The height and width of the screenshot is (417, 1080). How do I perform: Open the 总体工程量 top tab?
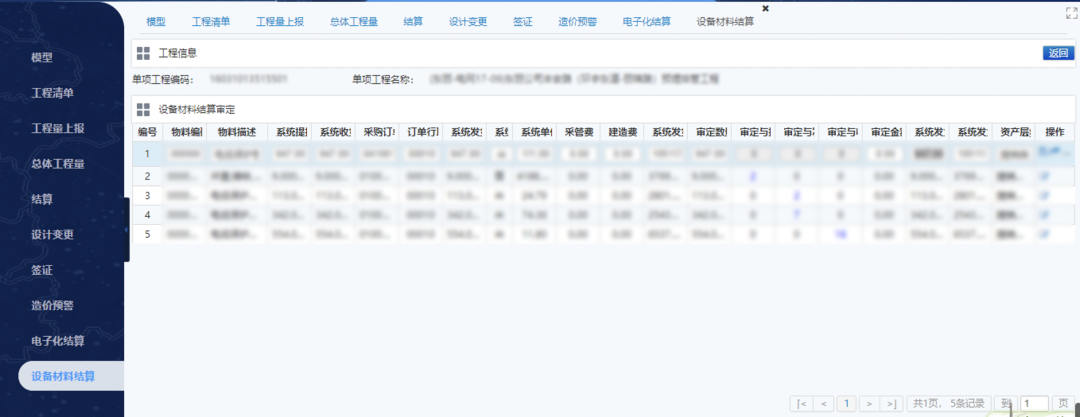click(354, 21)
